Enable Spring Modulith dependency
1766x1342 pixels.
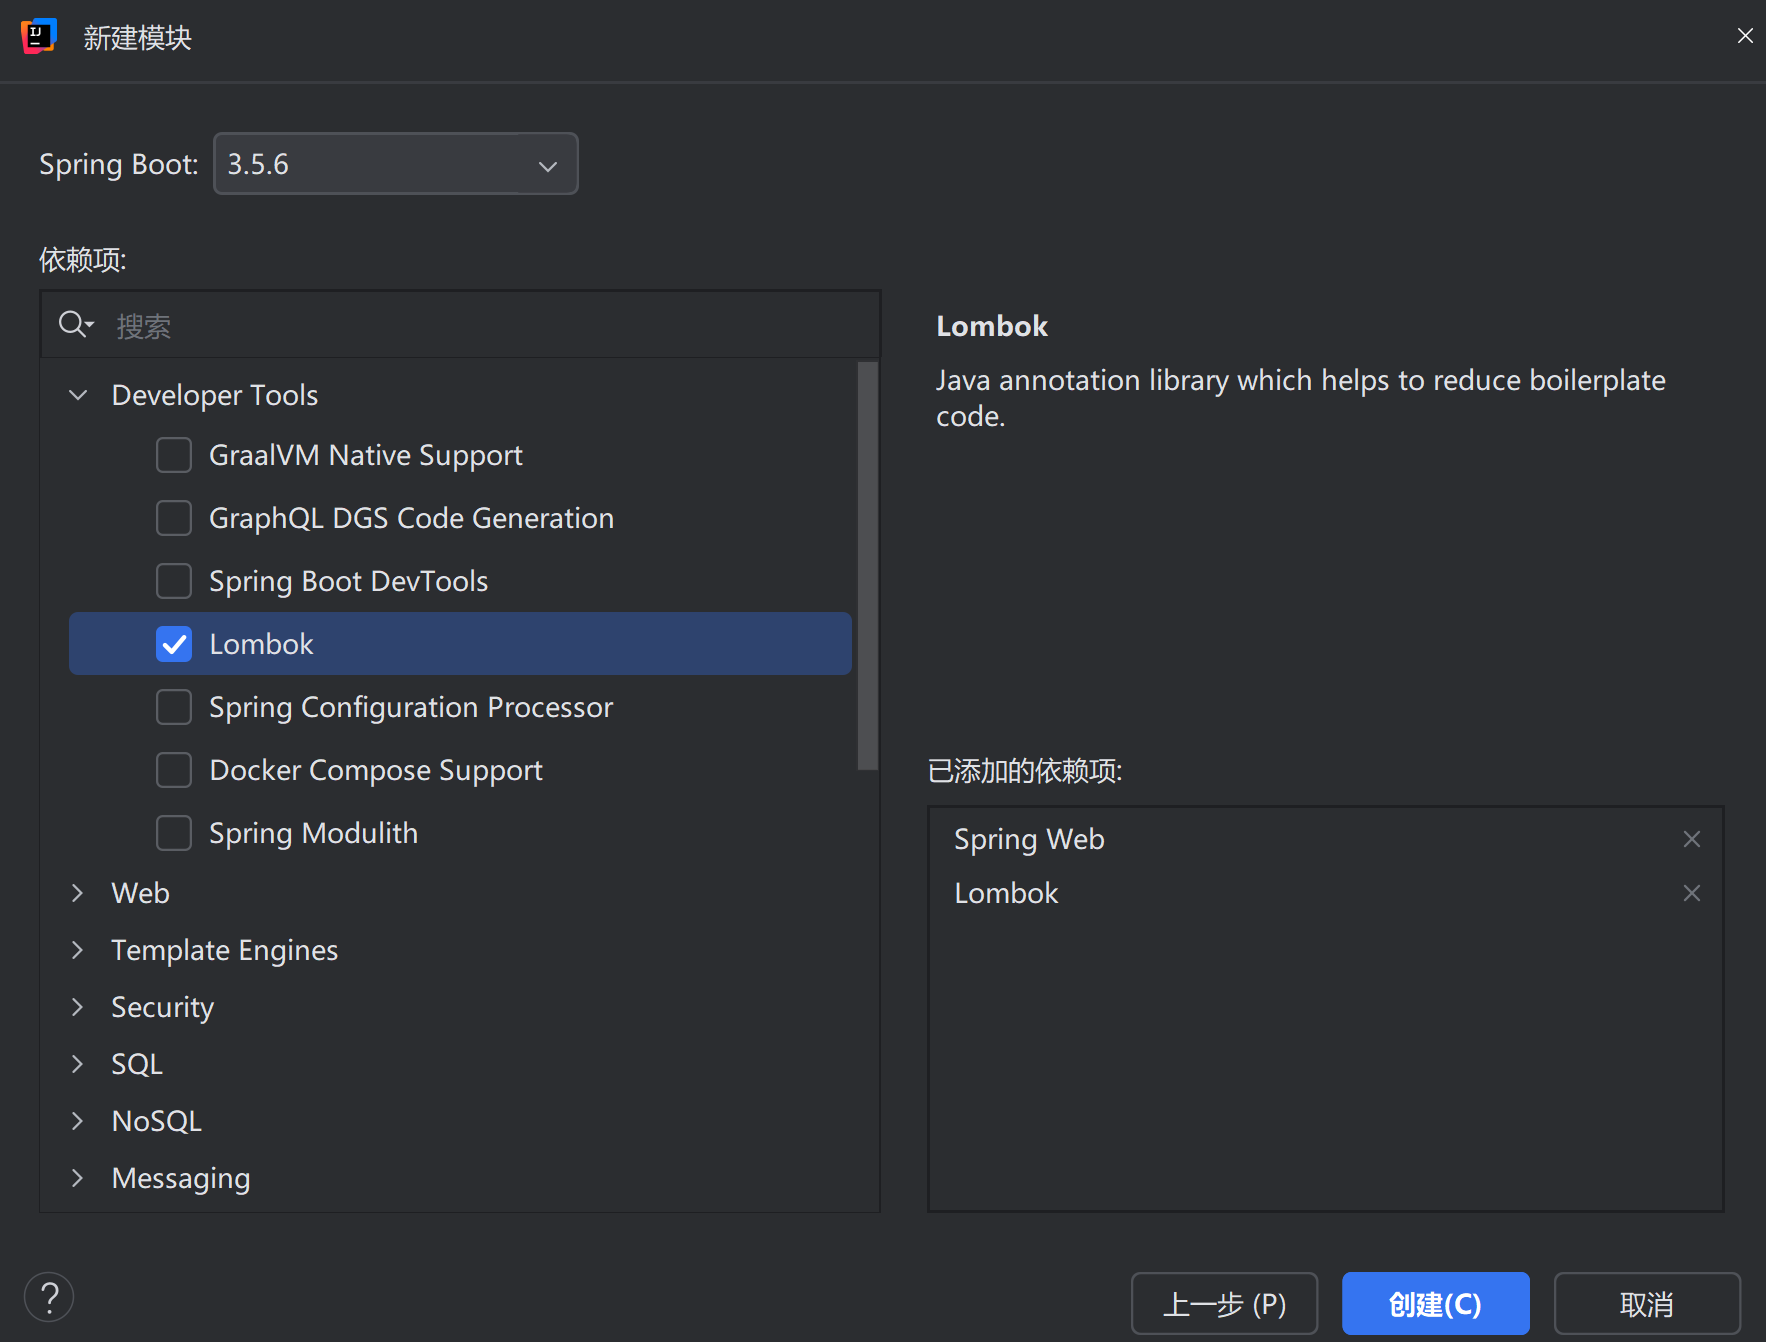(x=174, y=832)
